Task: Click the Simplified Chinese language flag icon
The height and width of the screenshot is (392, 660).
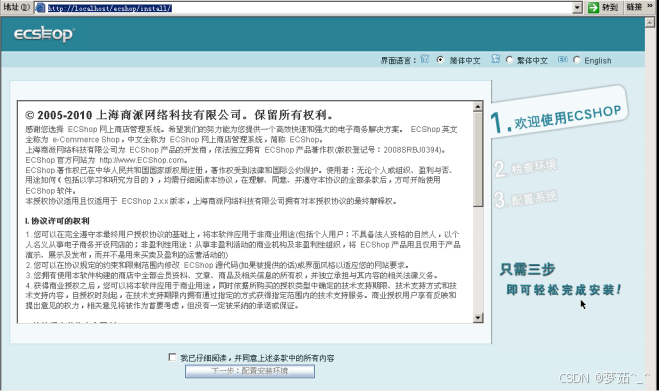Action: click(425, 59)
